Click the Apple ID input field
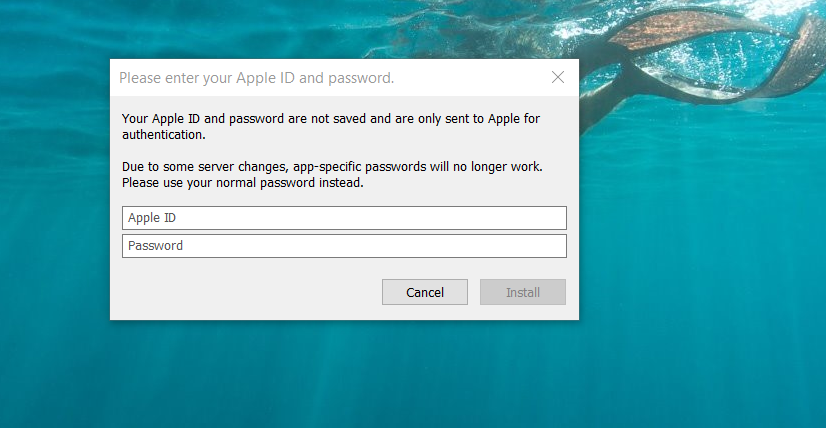 pos(344,218)
